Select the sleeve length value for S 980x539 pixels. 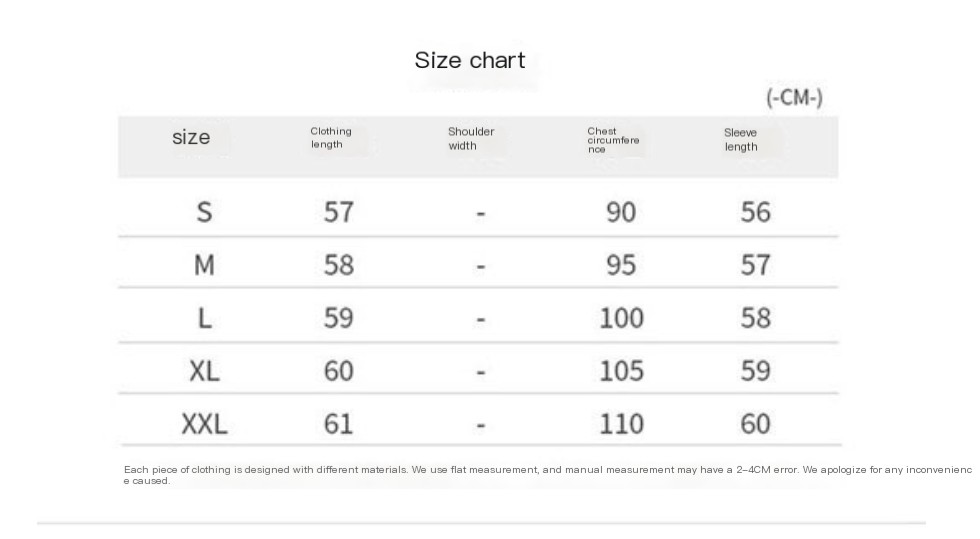click(755, 212)
